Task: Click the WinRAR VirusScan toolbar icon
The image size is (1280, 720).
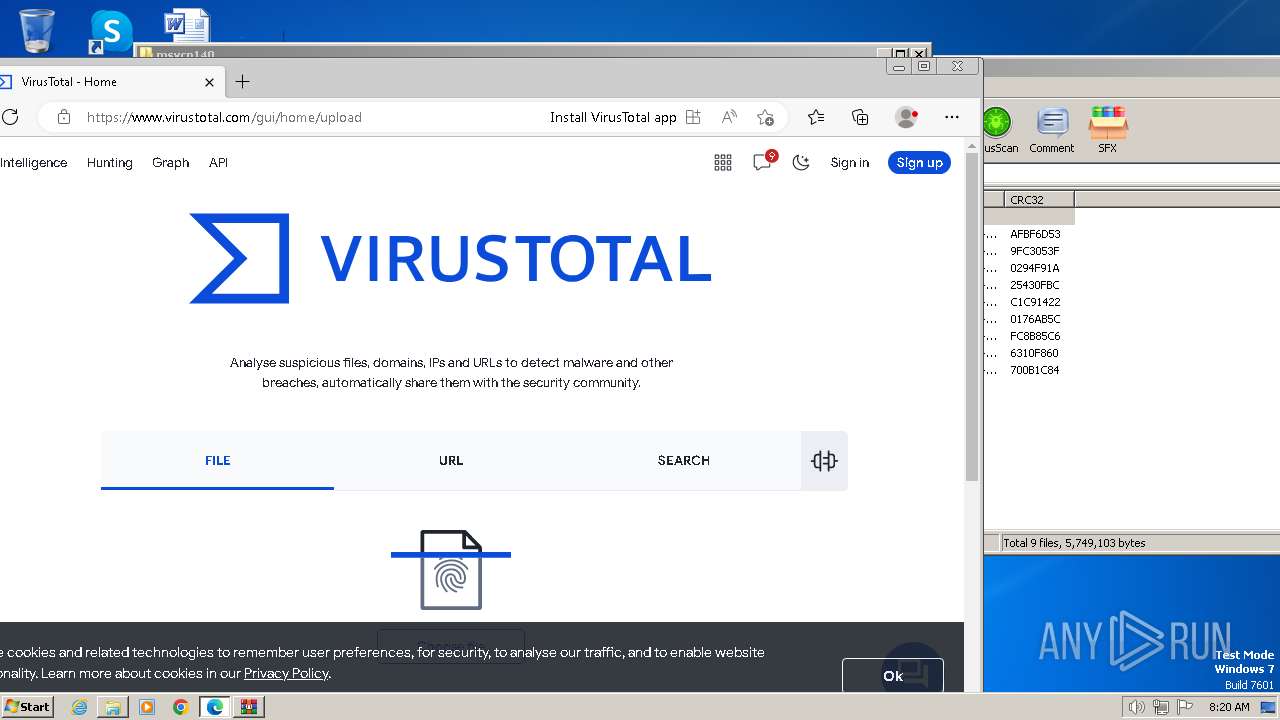Action: [997, 130]
